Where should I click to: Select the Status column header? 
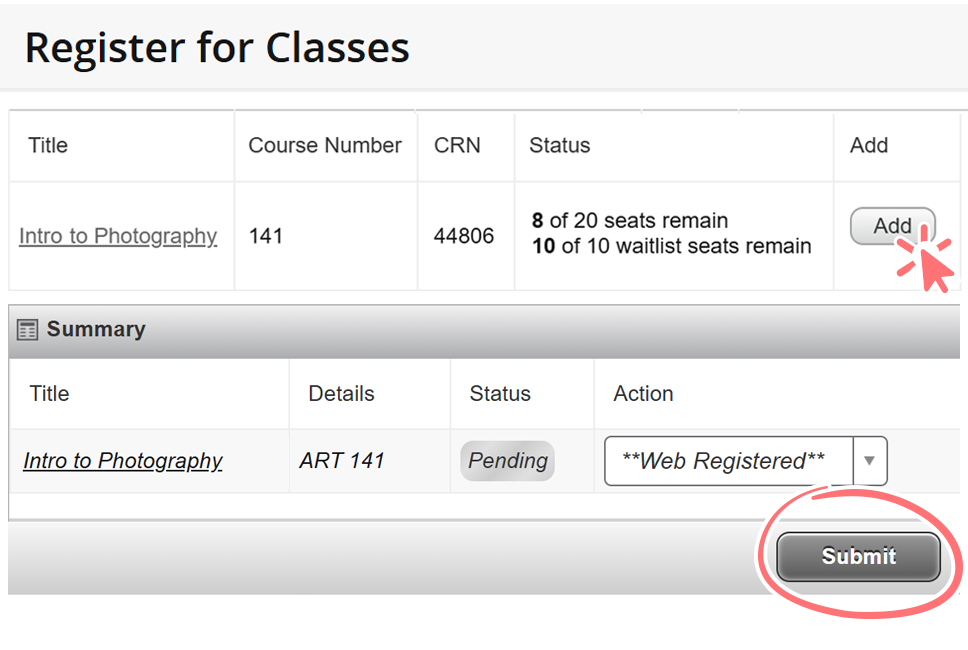(x=559, y=145)
